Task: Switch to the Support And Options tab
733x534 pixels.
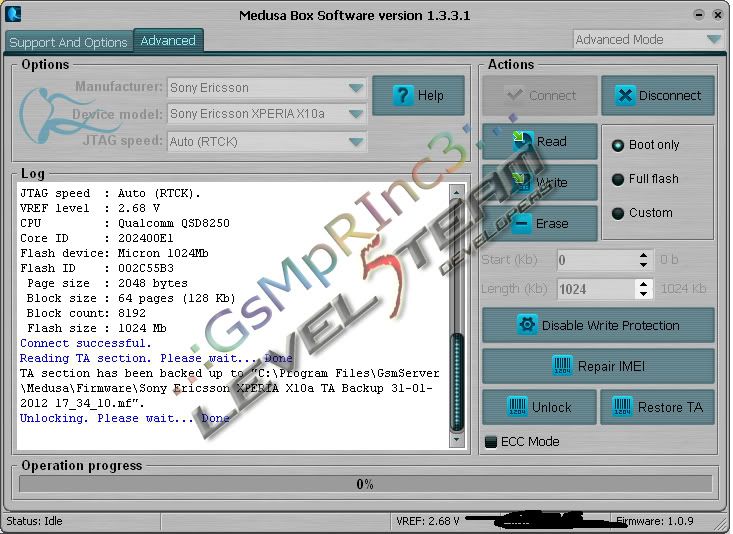Action: click(68, 42)
